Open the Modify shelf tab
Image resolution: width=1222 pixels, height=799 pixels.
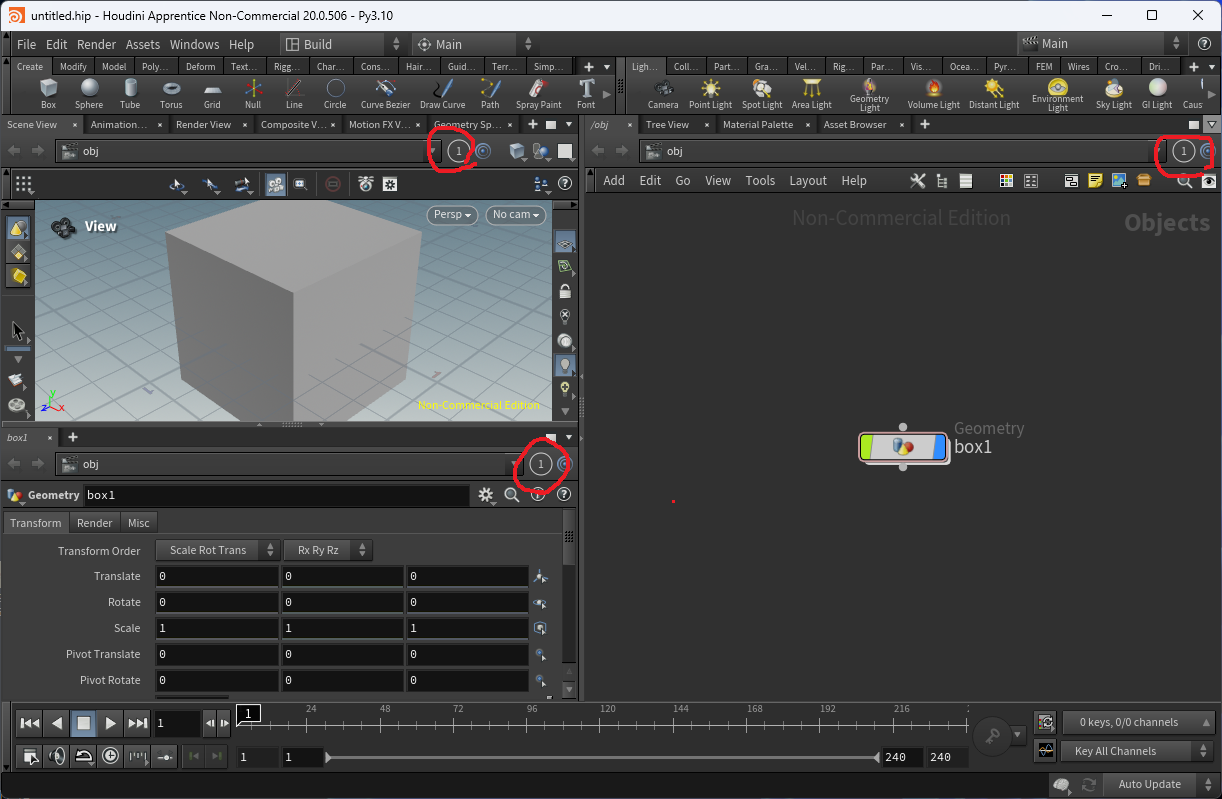(73, 66)
